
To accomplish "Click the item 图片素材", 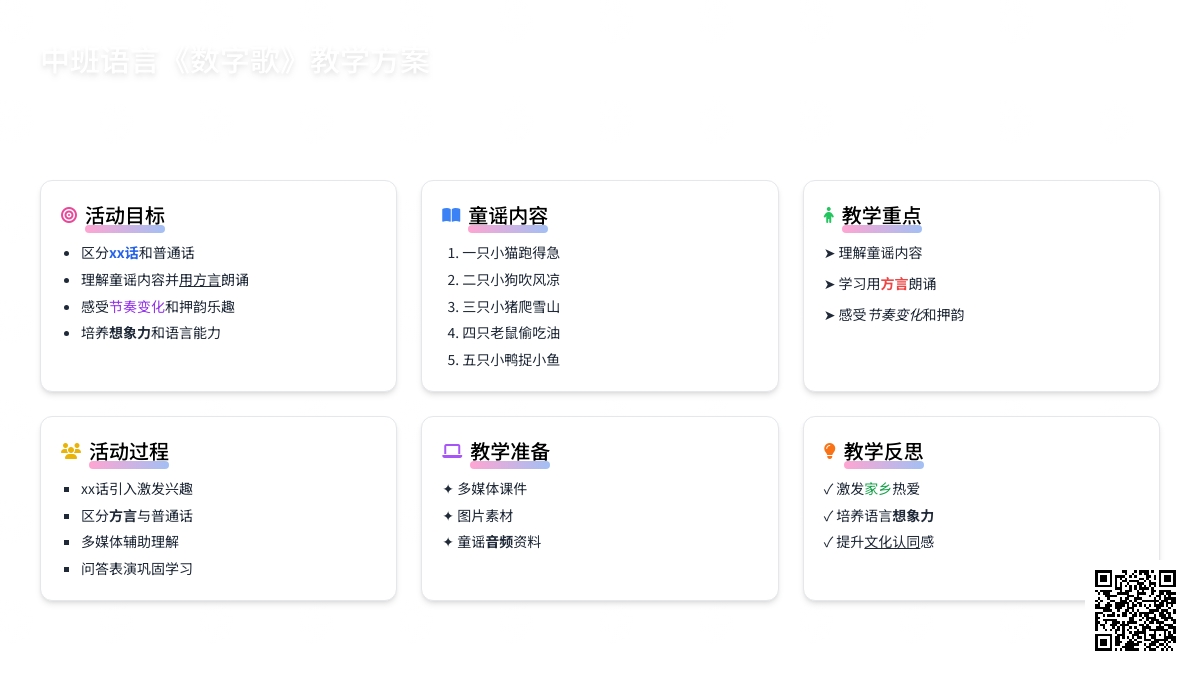I will tap(477, 516).
